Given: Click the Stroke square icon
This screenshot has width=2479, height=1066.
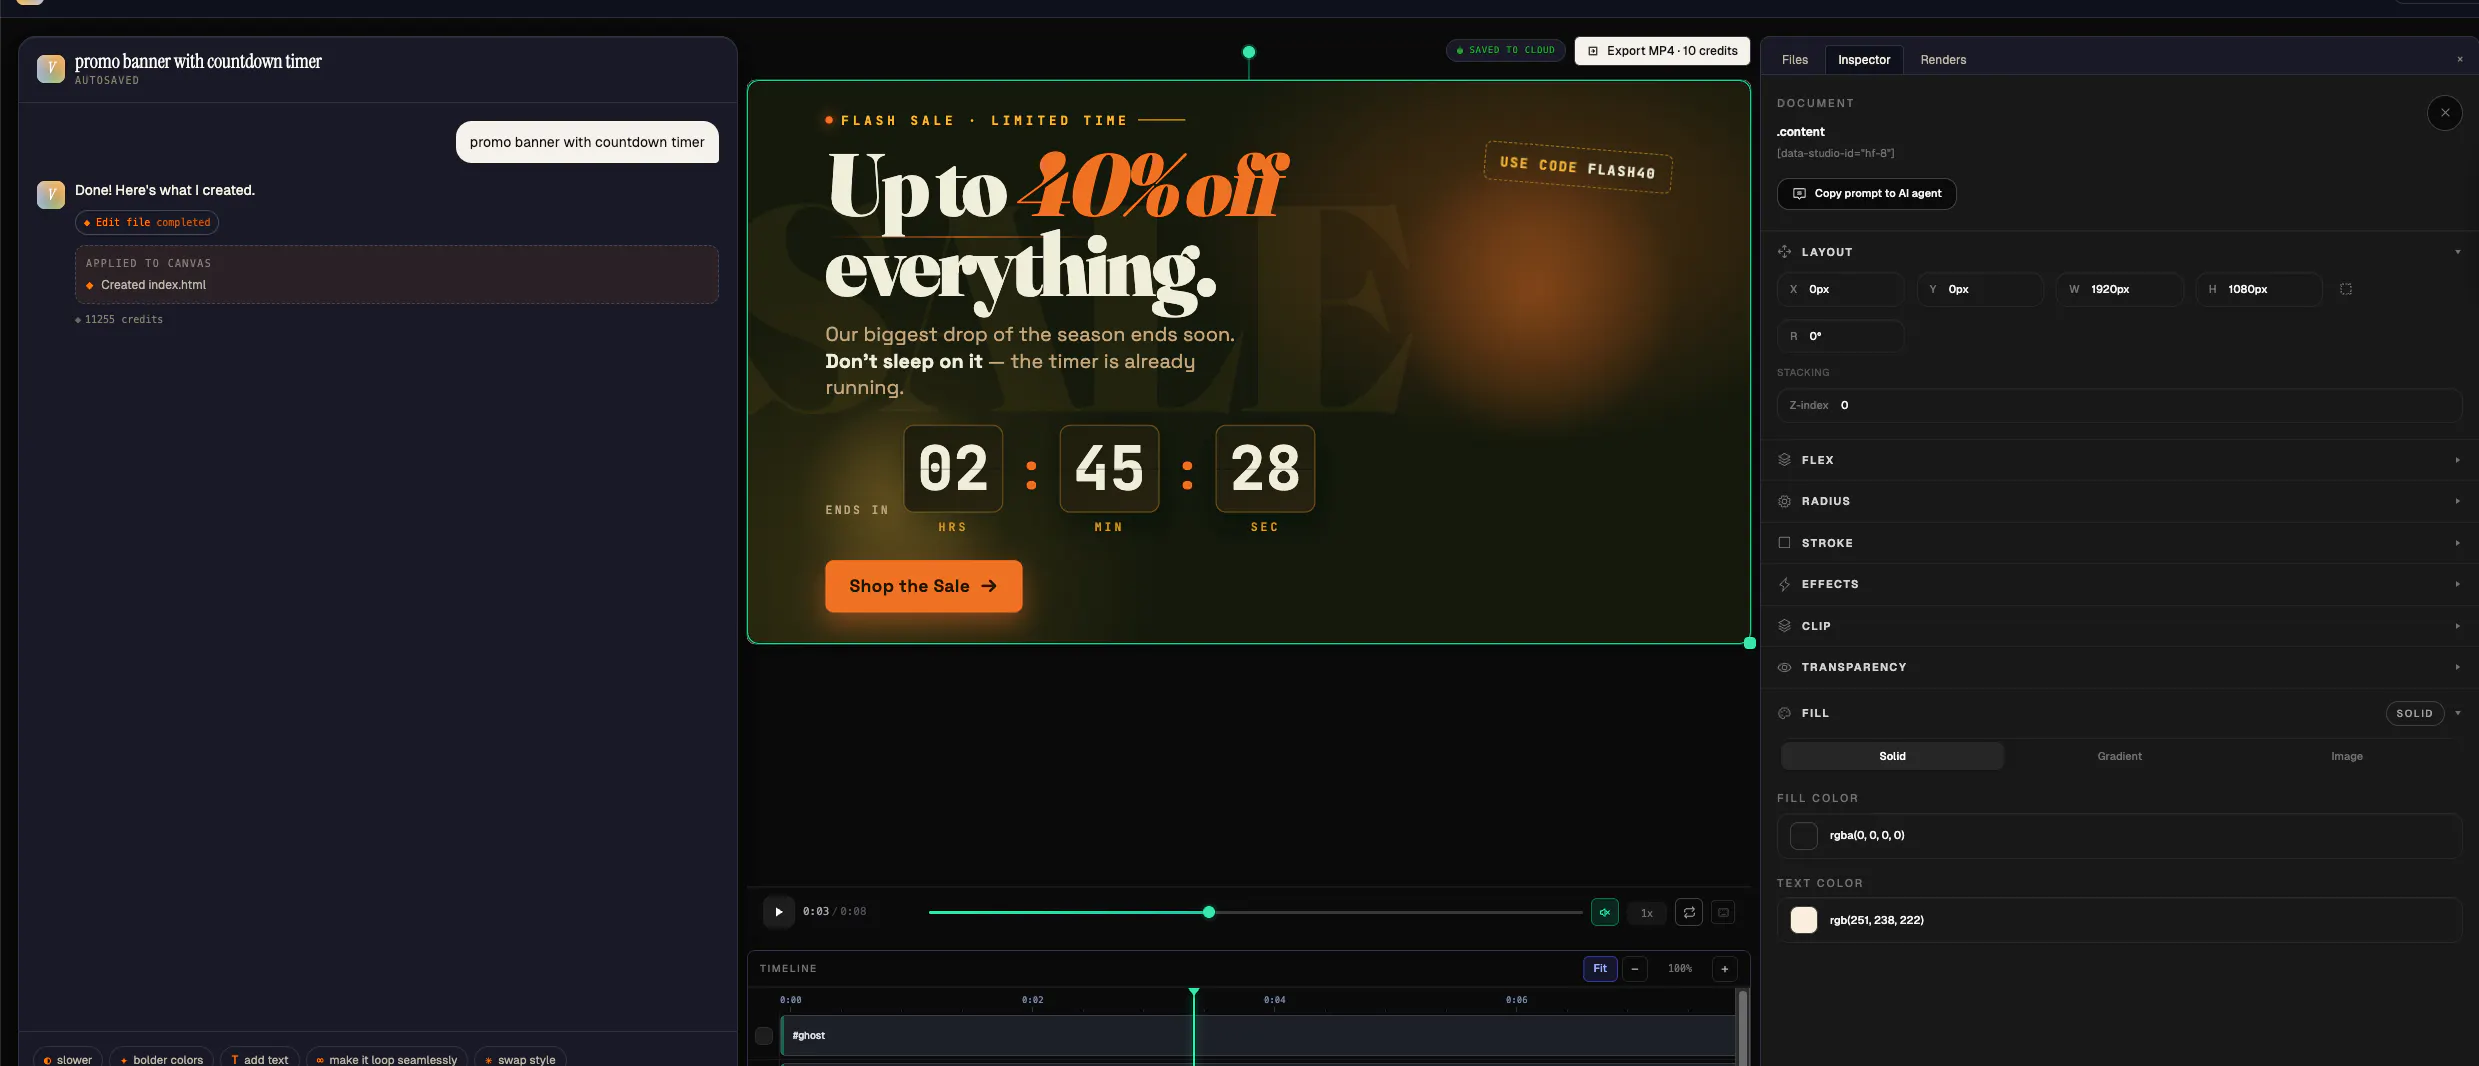Looking at the screenshot, I should (1785, 543).
